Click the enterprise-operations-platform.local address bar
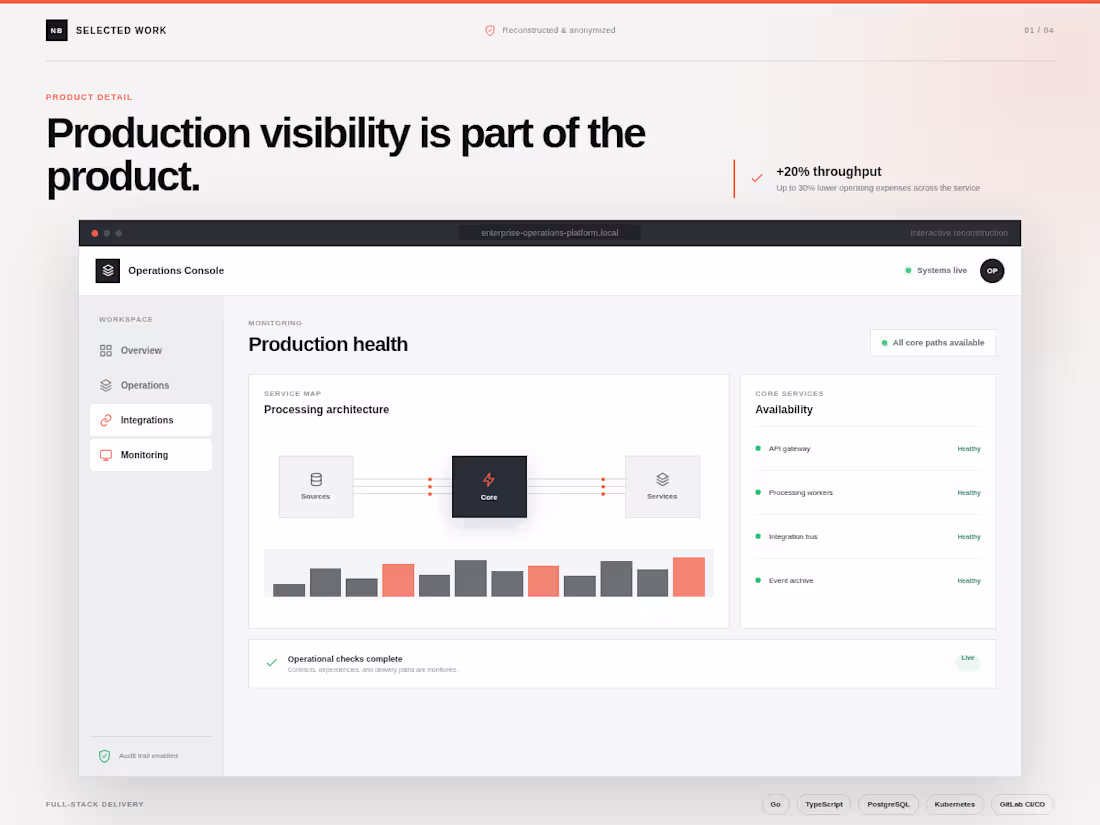Image resolution: width=1100 pixels, height=825 pixels. (549, 233)
